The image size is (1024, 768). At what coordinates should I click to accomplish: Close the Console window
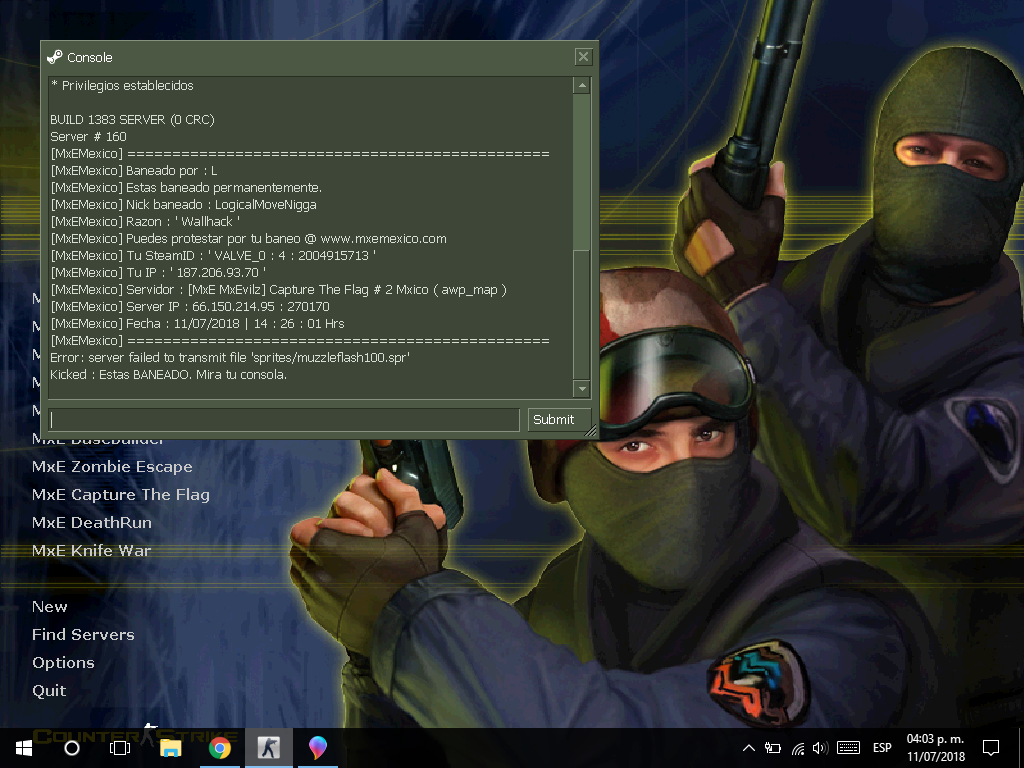coord(583,57)
